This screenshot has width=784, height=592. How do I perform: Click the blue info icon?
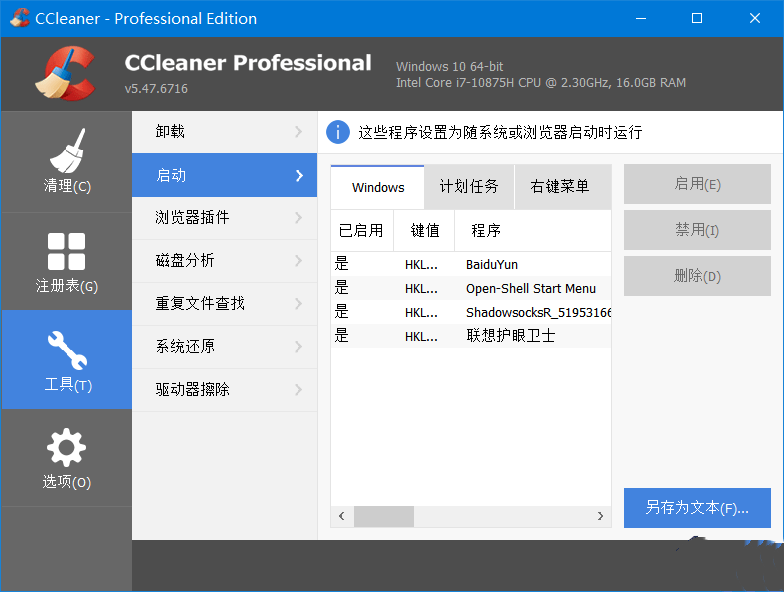(x=339, y=131)
